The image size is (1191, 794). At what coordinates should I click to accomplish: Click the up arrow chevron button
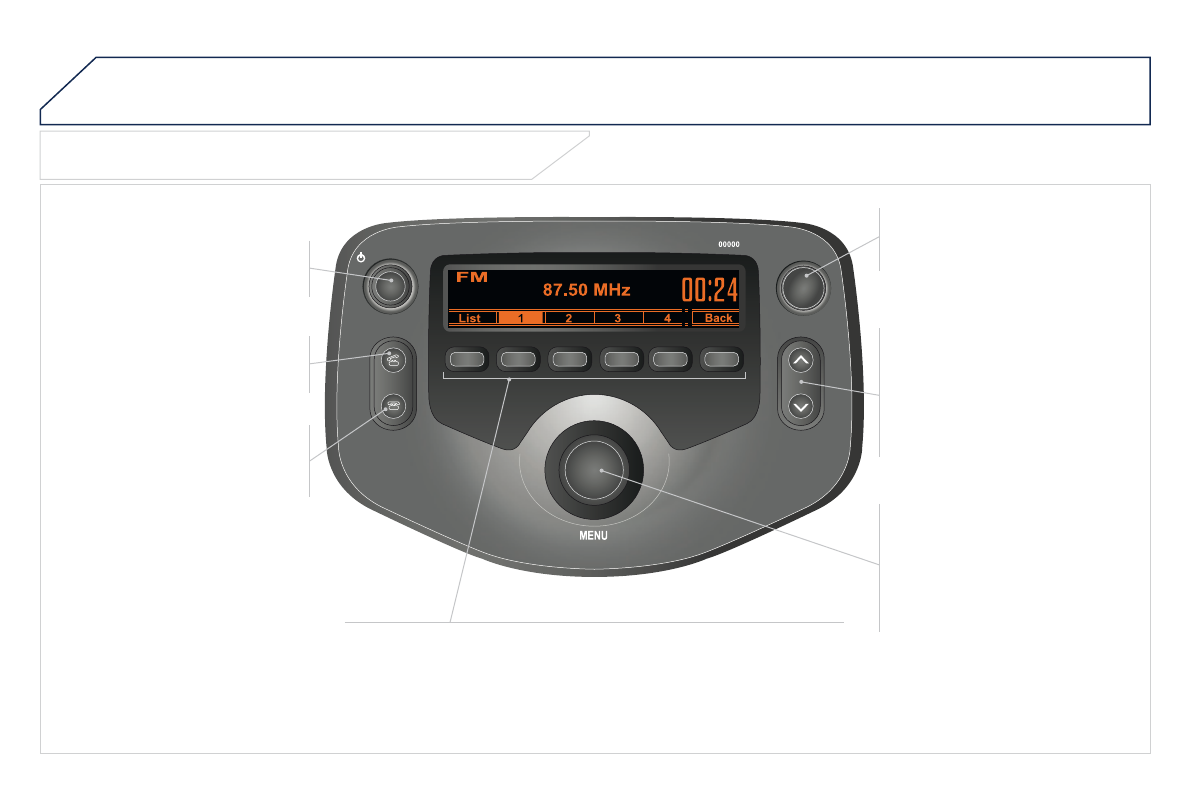801,360
